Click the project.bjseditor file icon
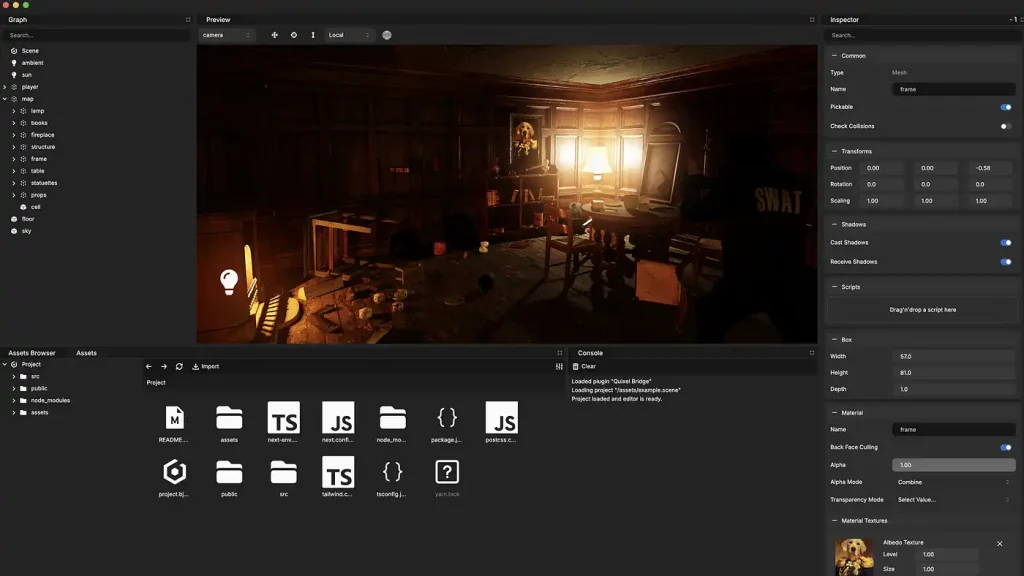Image resolution: width=1024 pixels, height=576 pixels. click(174, 472)
